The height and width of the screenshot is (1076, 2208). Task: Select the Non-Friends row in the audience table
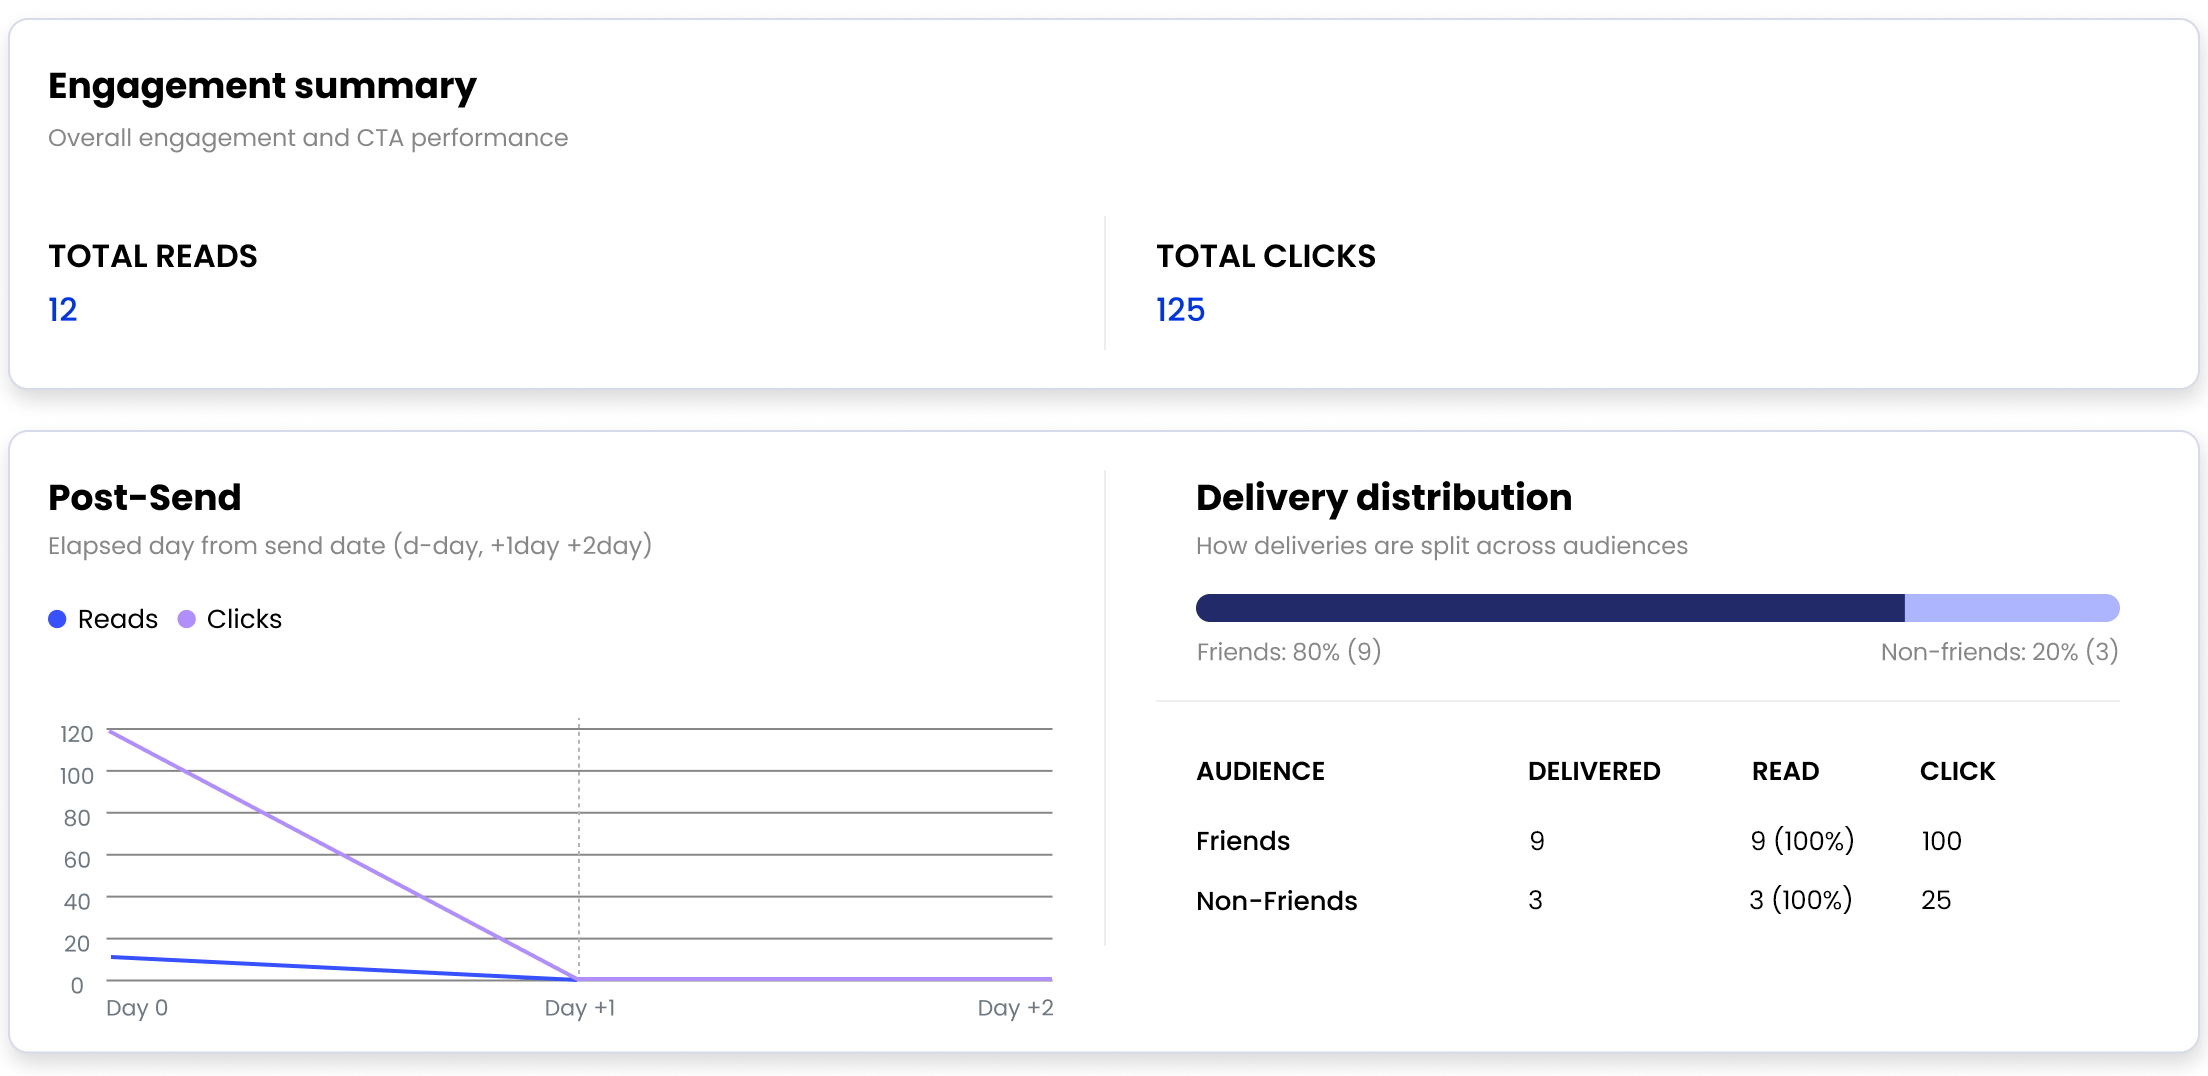(x=1276, y=901)
